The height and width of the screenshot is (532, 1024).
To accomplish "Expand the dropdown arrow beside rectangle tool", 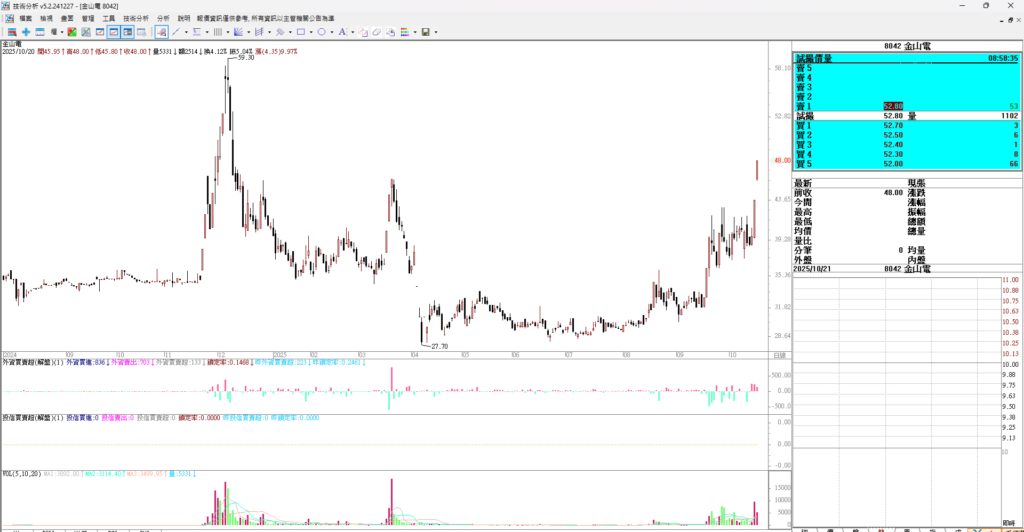I will tap(311, 32).
